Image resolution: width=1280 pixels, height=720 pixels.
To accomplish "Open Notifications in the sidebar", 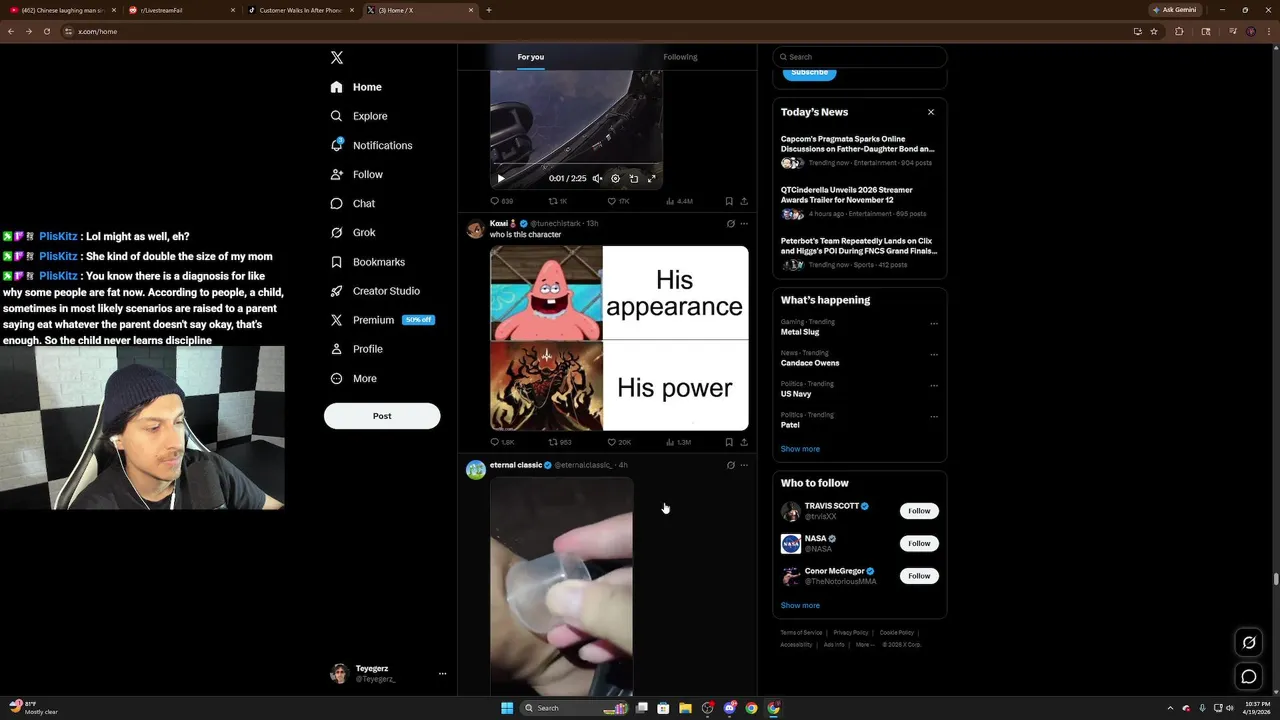I will pos(371,145).
